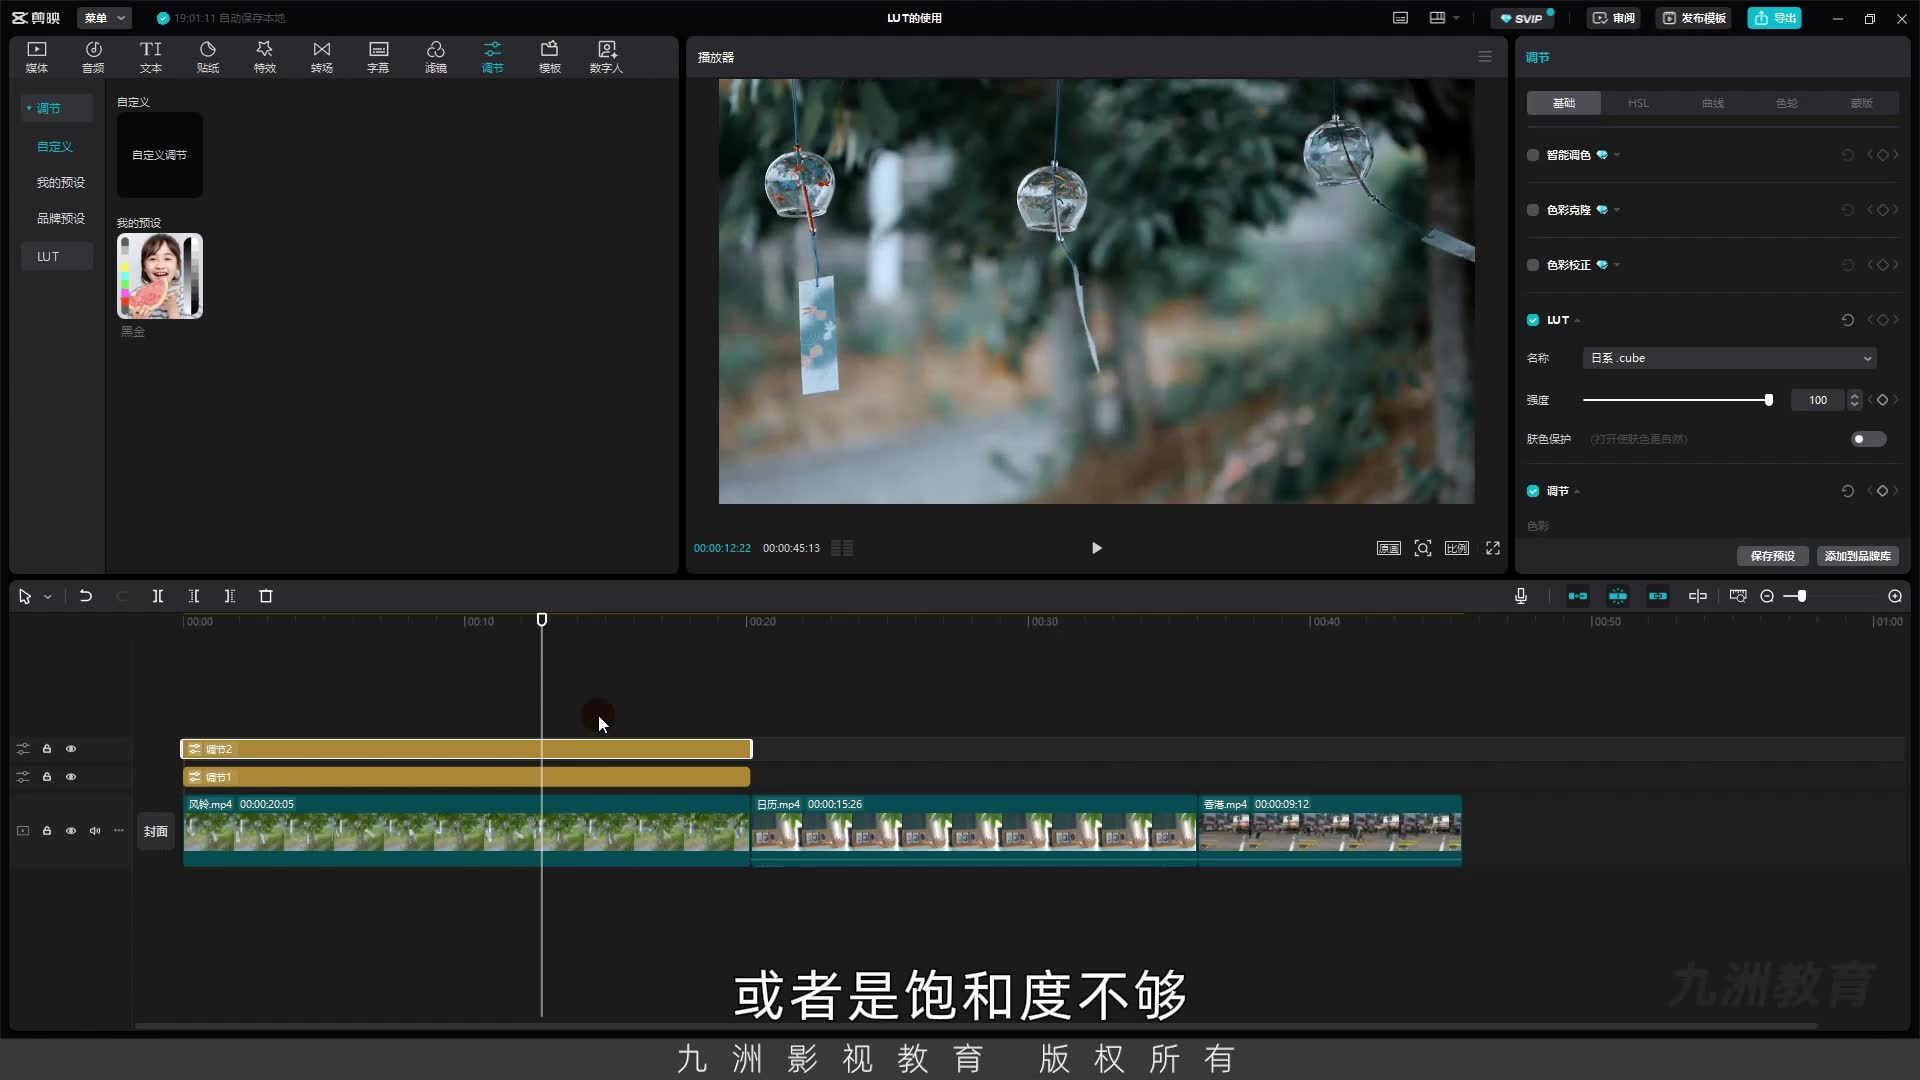This screenshot has width=1920, height=1080.
Task: Open the 媒体 media tab
Action: tap(37, 57)
